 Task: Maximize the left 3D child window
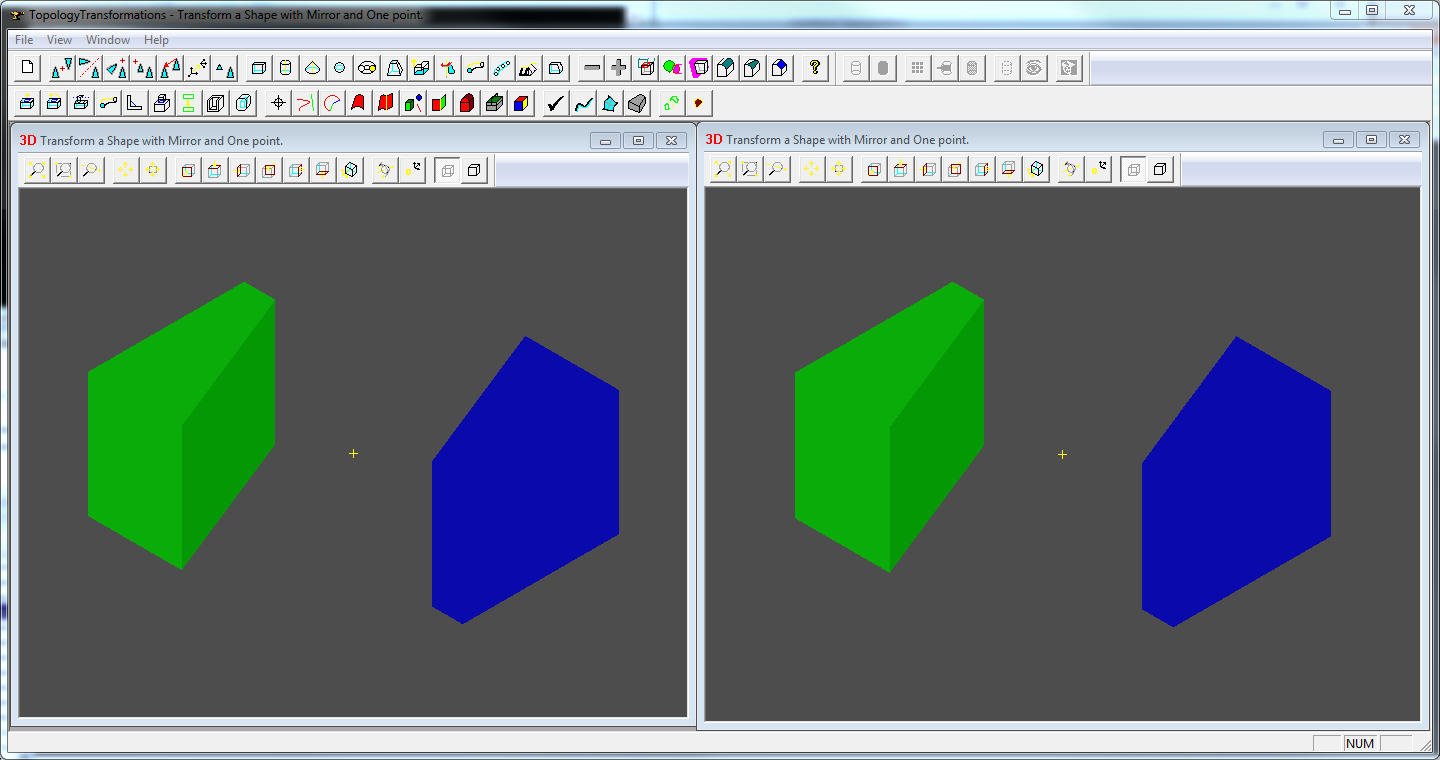(x=638, y=141)
